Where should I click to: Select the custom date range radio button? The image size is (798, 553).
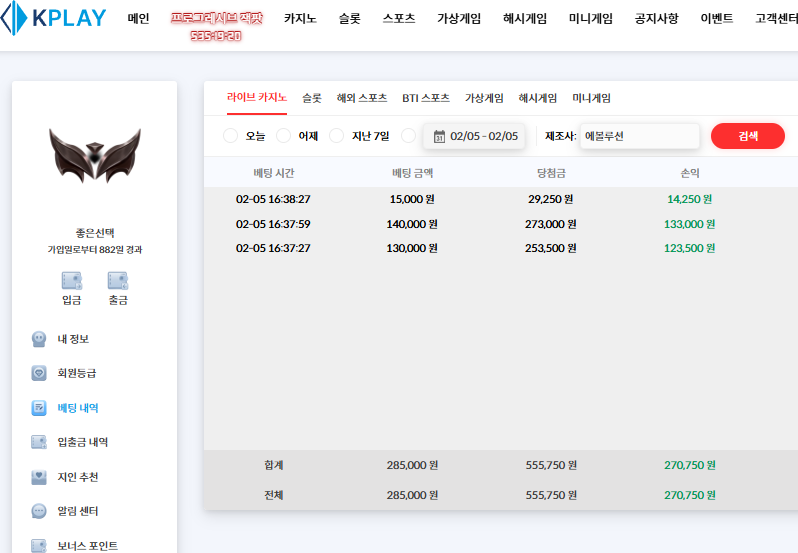pyautogui.click(x=408, y=136)
